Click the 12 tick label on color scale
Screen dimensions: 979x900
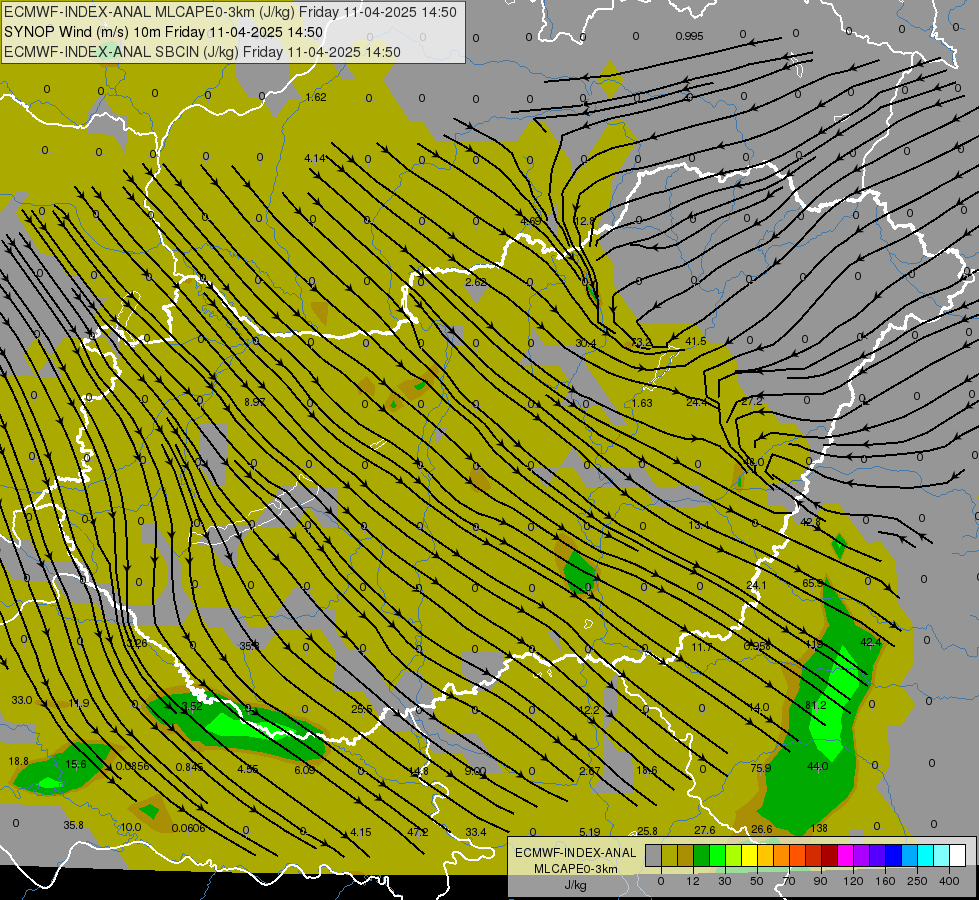click(693, 881)
